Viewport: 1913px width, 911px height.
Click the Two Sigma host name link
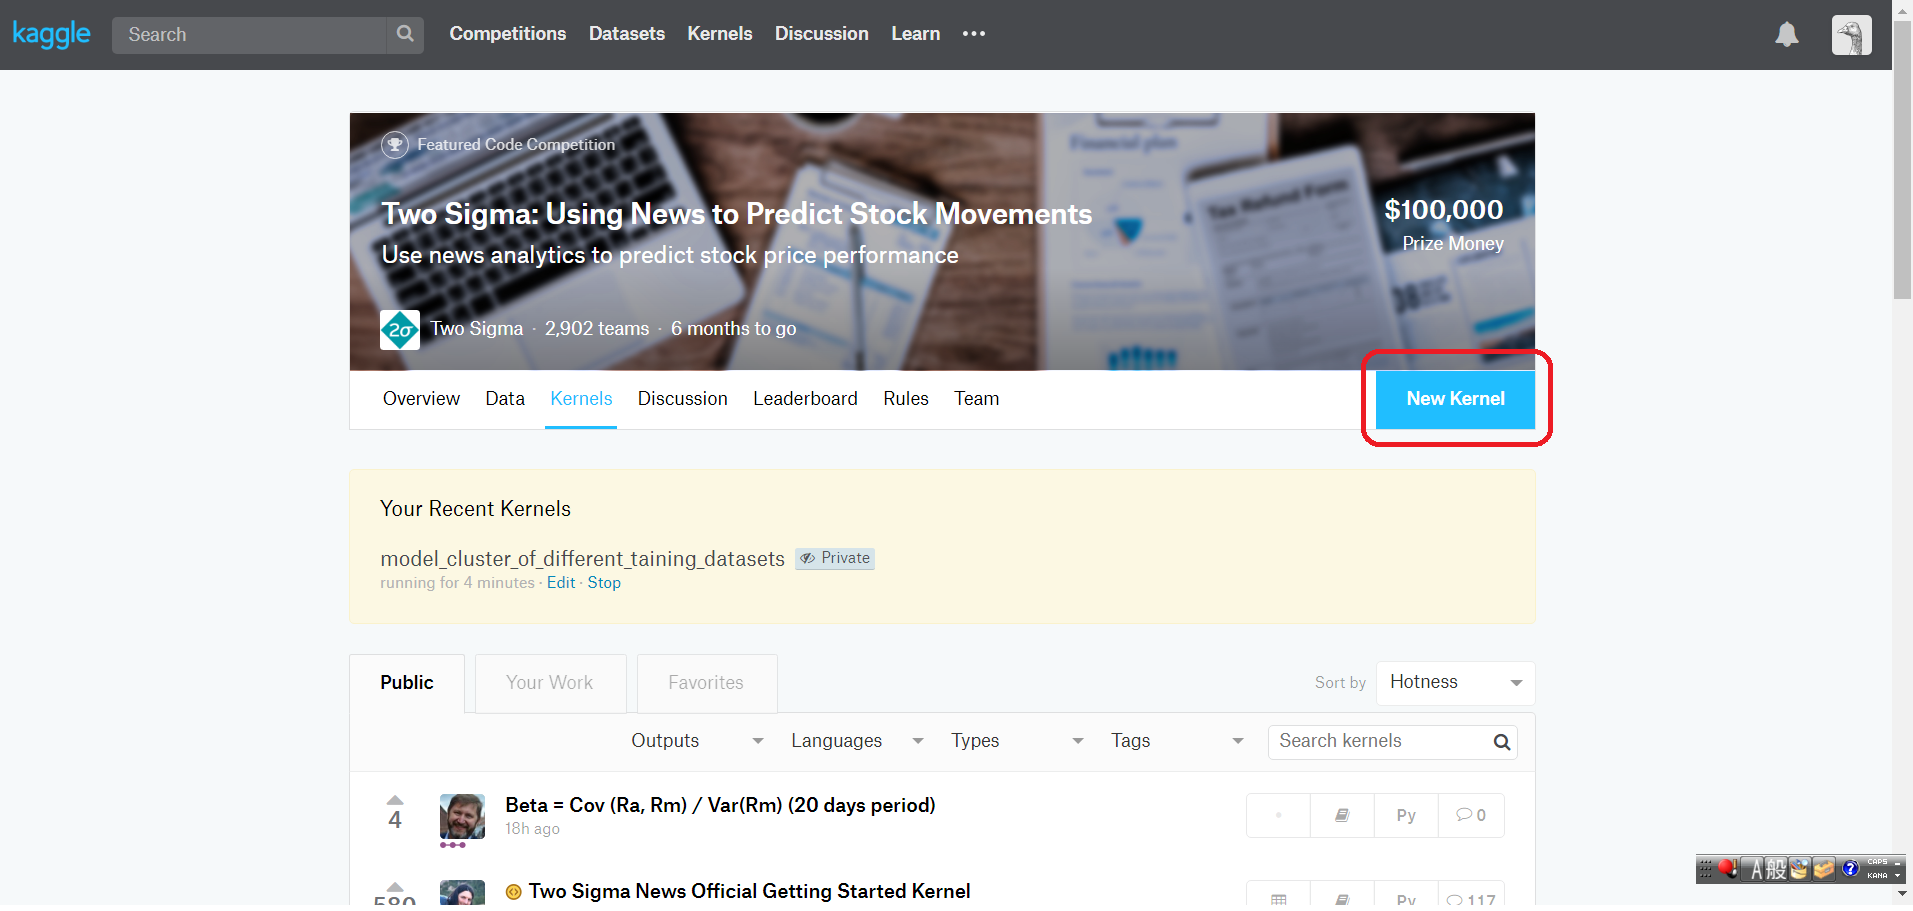(477, 329)
